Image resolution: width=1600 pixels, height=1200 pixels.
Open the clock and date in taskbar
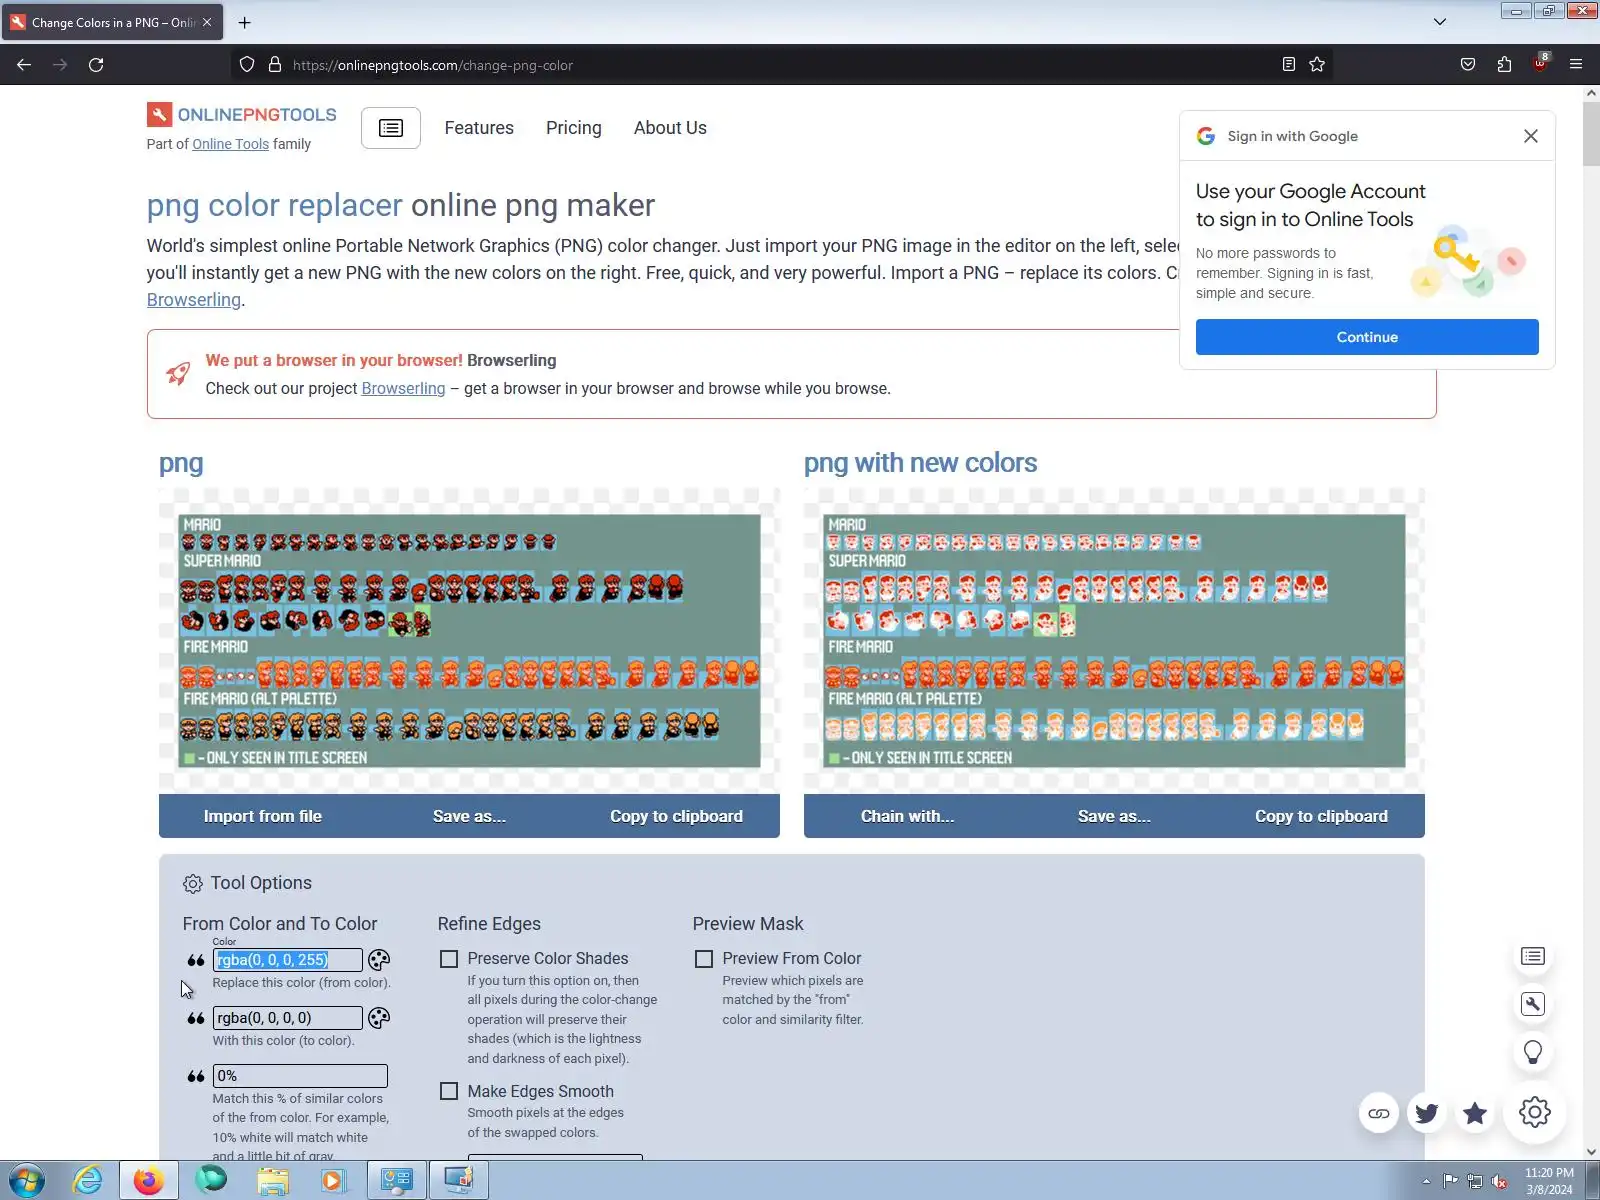[1549, 1181]
